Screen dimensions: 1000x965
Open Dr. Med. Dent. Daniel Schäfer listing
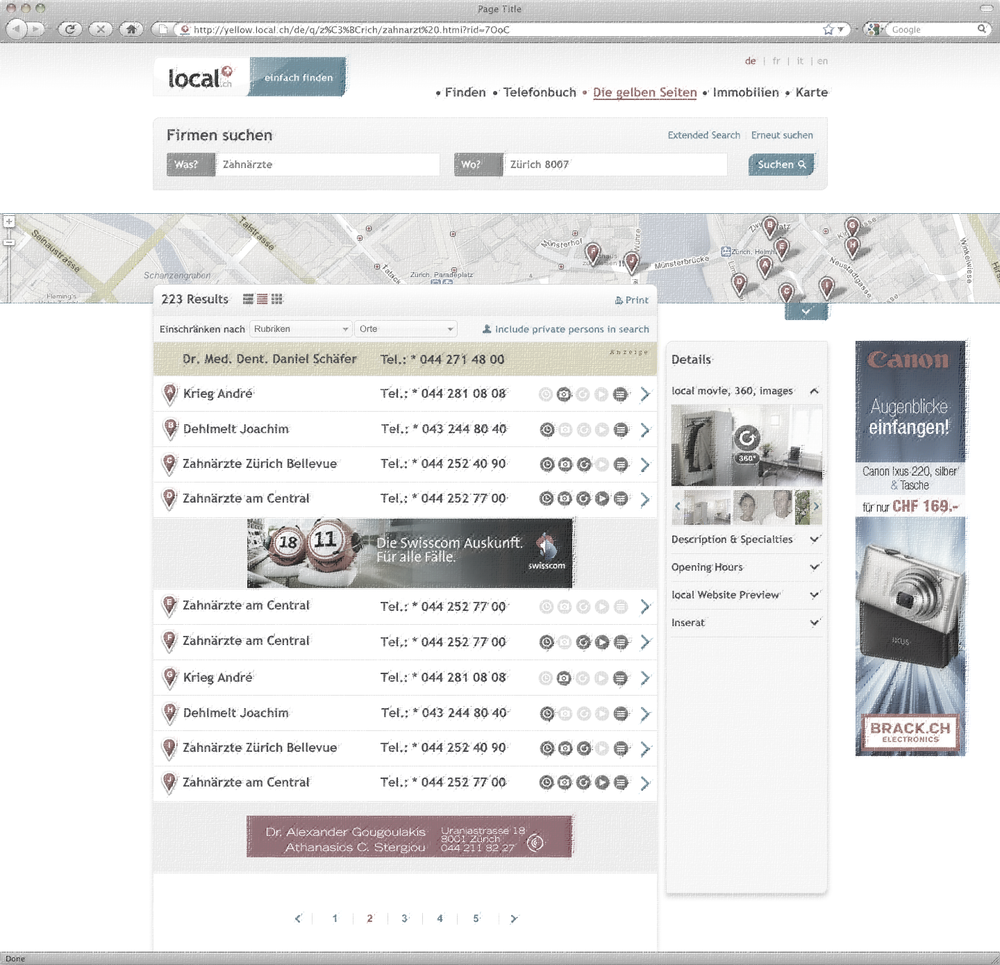pyautogui.click(x=405, y=359)
